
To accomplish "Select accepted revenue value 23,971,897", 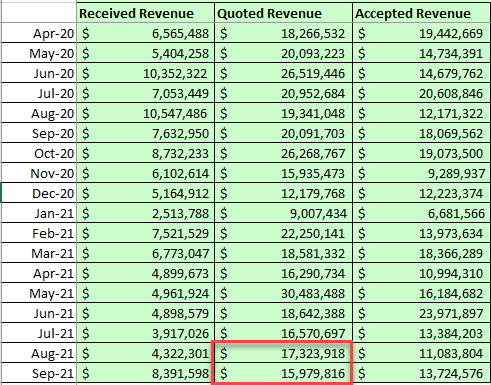I will point(422,313).
